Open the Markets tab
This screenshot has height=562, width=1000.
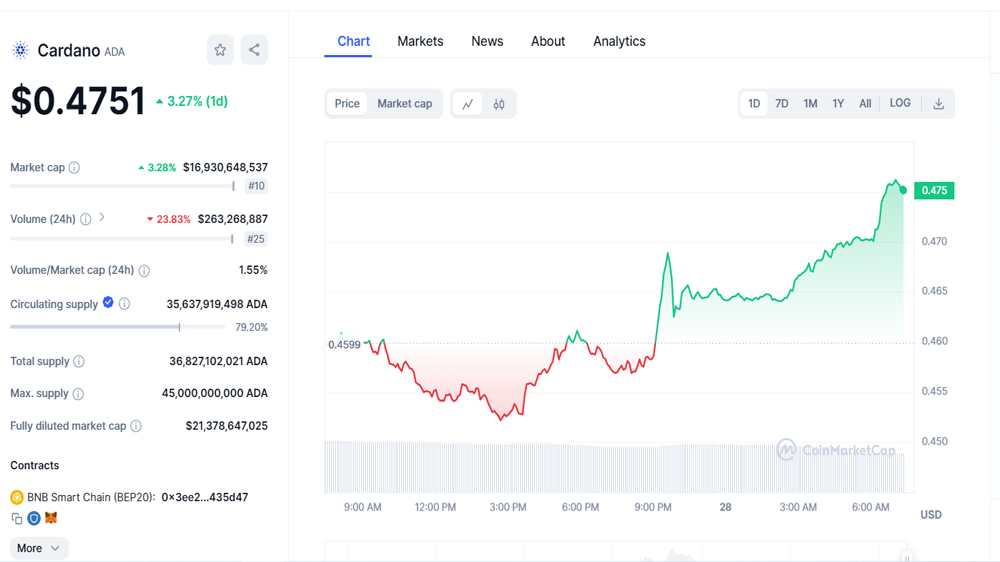[x=420, y=41]
